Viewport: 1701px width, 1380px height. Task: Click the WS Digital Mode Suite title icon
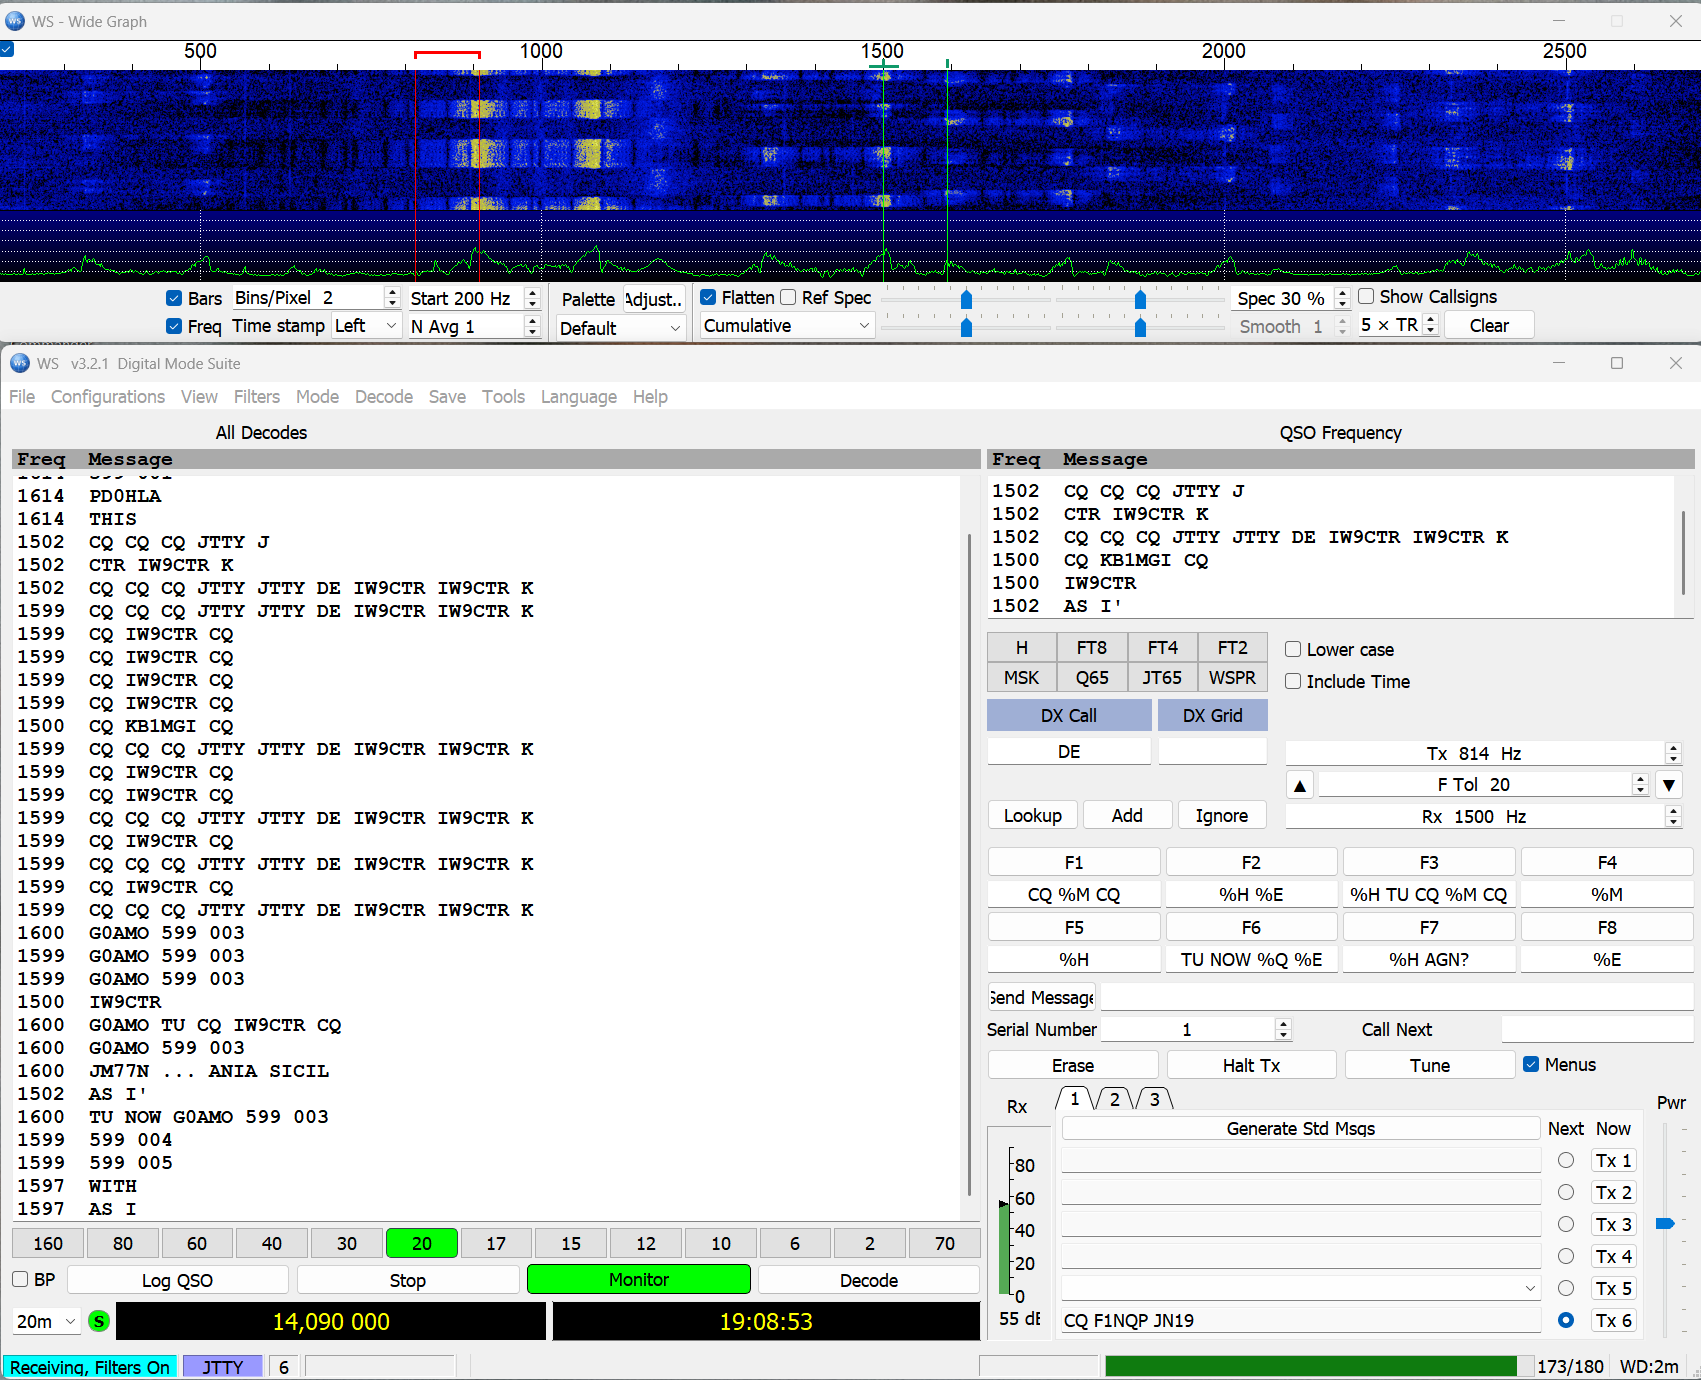20,363
